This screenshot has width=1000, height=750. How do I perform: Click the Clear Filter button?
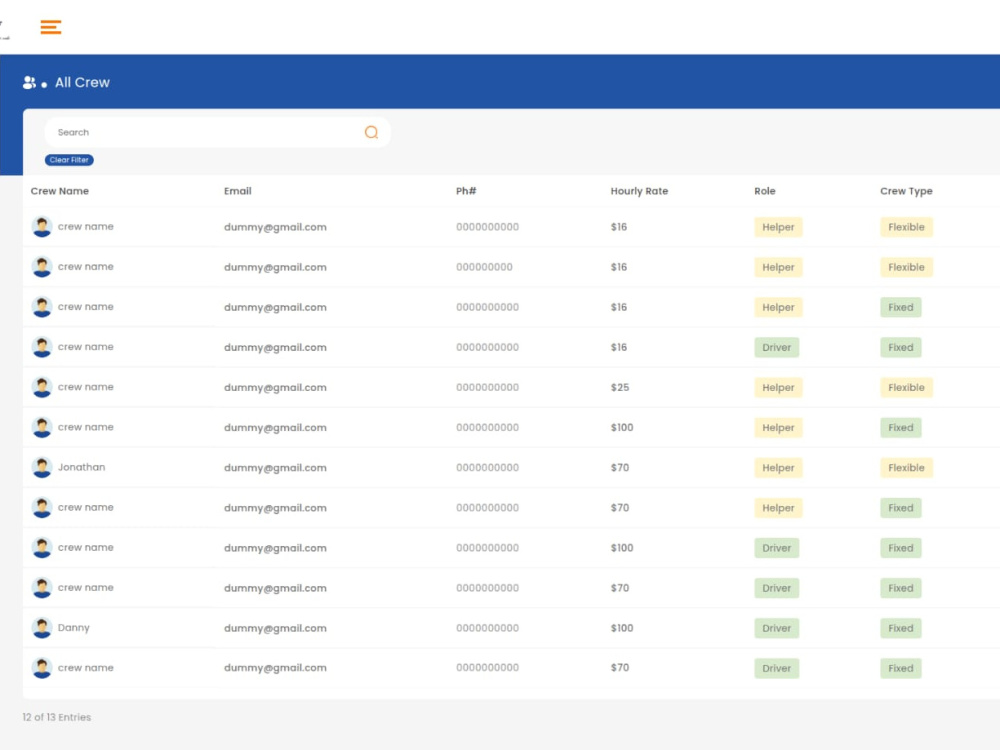coord(69,160)
